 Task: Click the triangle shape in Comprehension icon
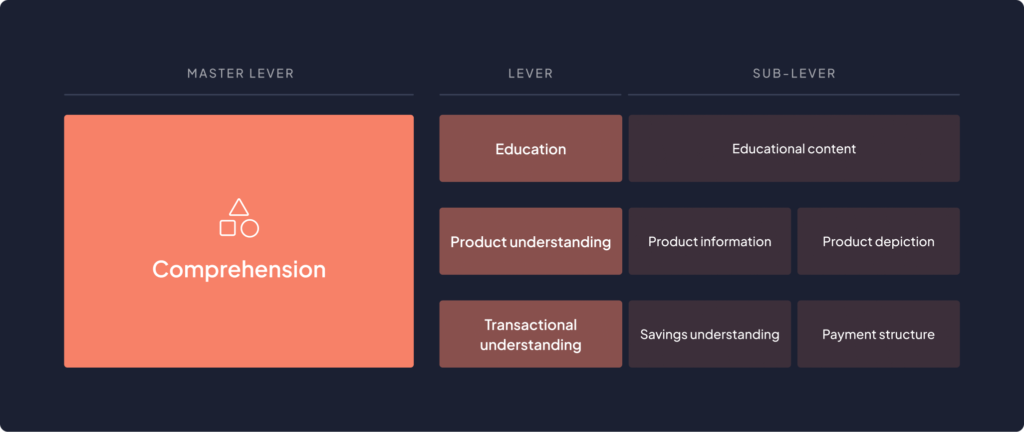(238, 208)
